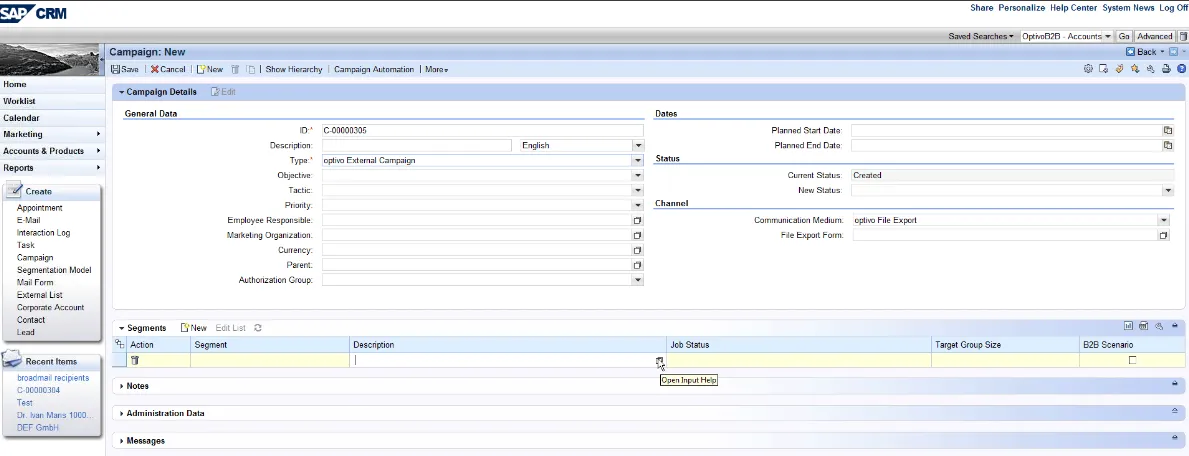Click the tag icon in top-right toolbar
The width and height of the screenshot is (1189, 456).
click(1119, 68)
